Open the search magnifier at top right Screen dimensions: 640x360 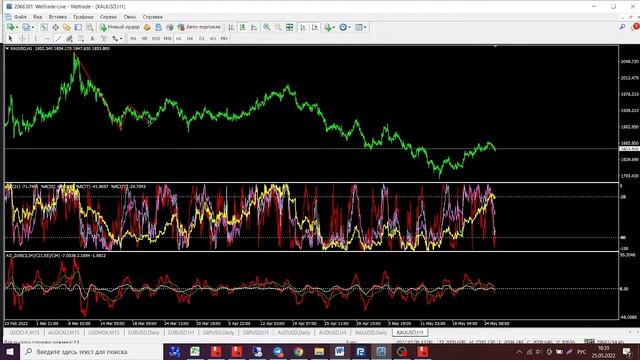point(622,27)
